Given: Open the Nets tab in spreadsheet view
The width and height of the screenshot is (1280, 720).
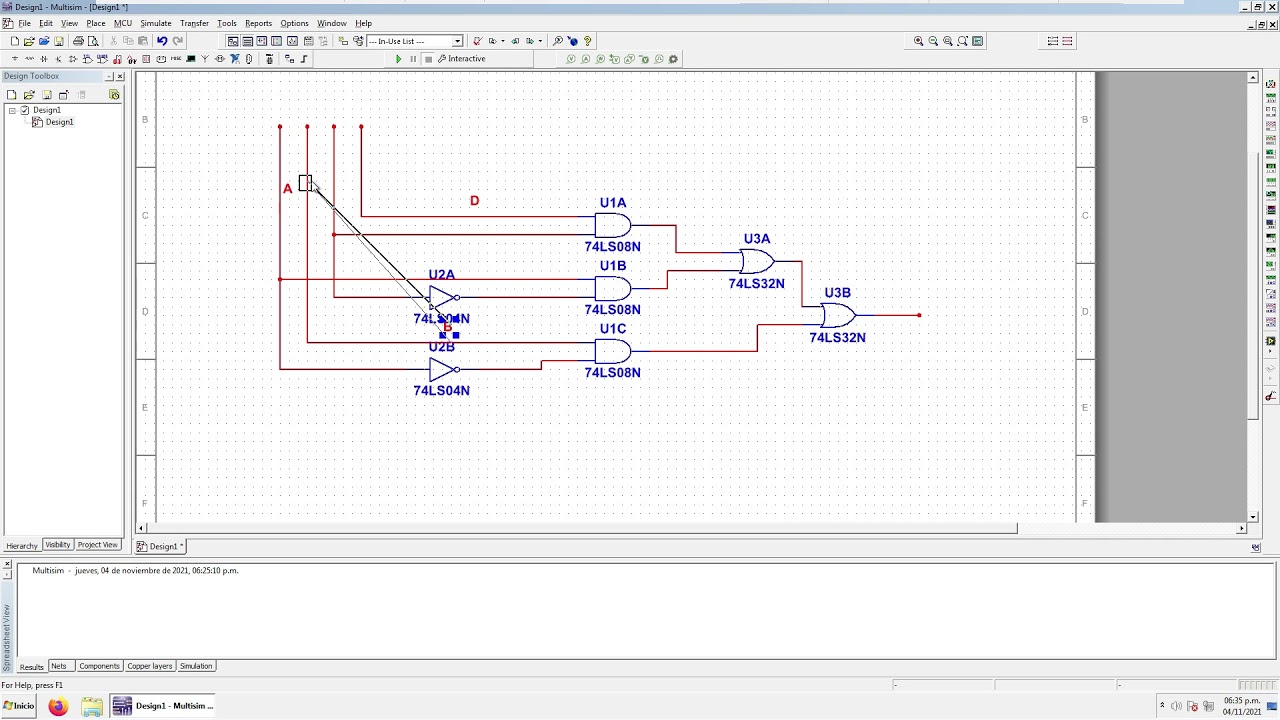Looking at the screenshot, I should [x=59, y=666].
